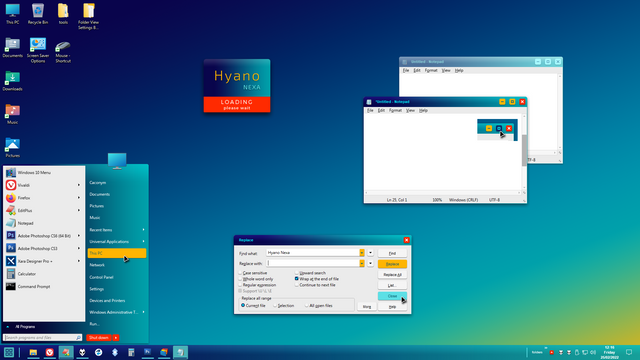Open All Programs in Start menu

click(x=25, y=327)
